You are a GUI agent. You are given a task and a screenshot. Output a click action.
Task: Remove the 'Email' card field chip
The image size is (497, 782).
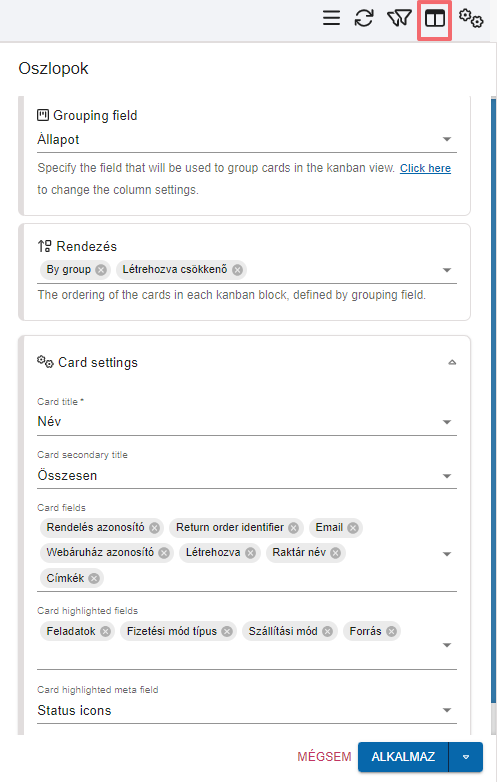click(353, 528)
